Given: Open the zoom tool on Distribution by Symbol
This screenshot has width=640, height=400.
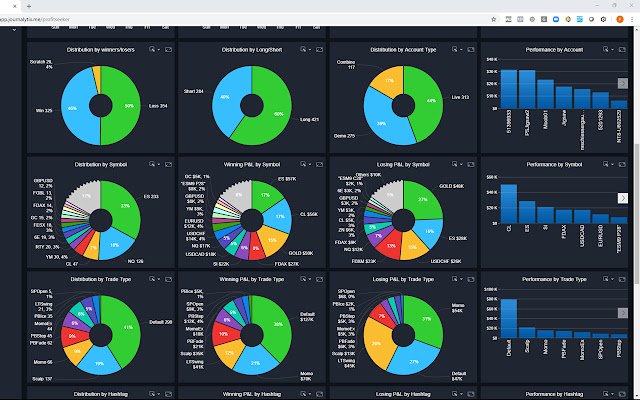Looking at the screenshot, I should 152,164.
